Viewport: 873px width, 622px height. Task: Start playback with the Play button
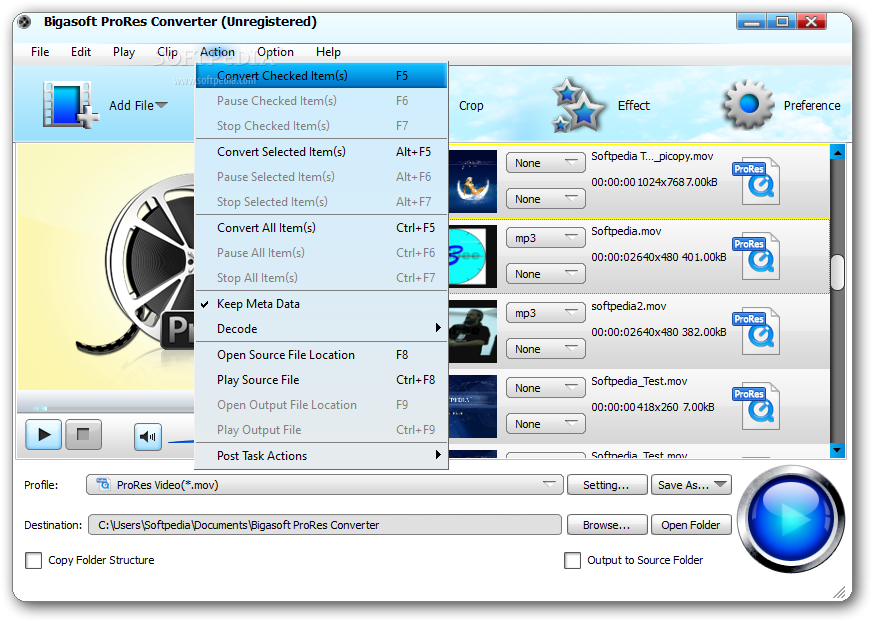coord(43,434)
